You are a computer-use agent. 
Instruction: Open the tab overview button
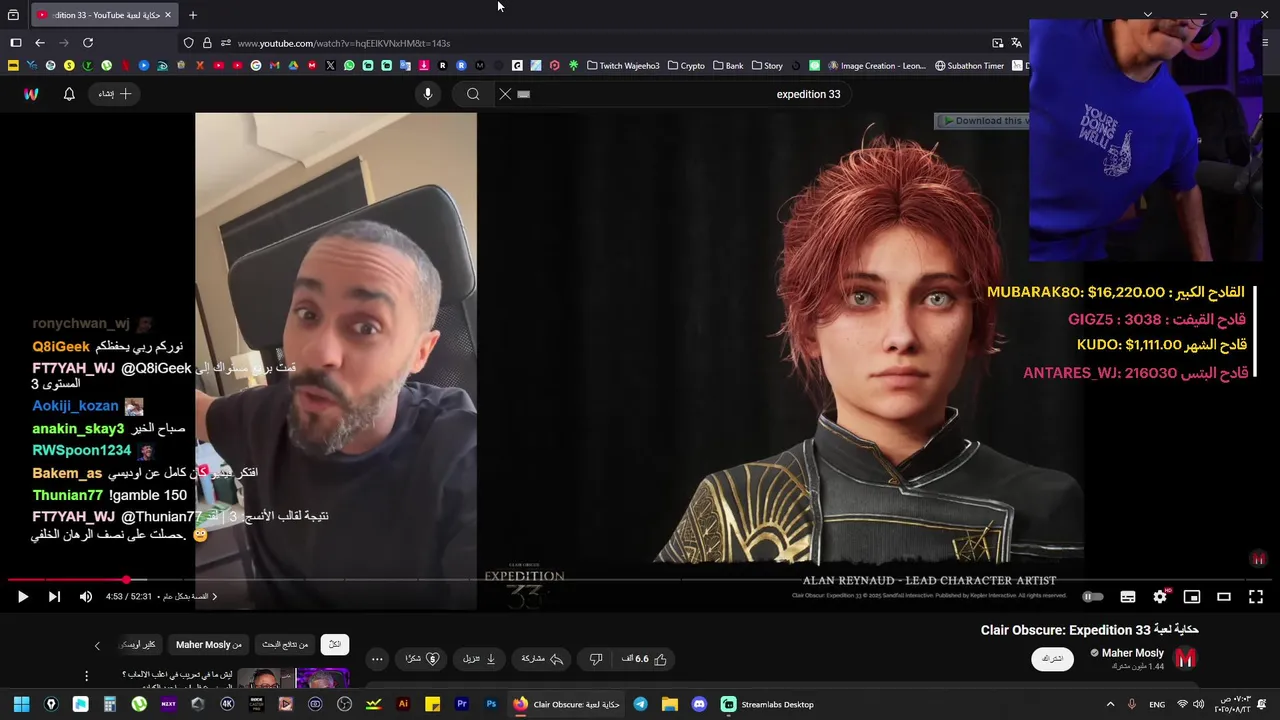tap(13, 15)
